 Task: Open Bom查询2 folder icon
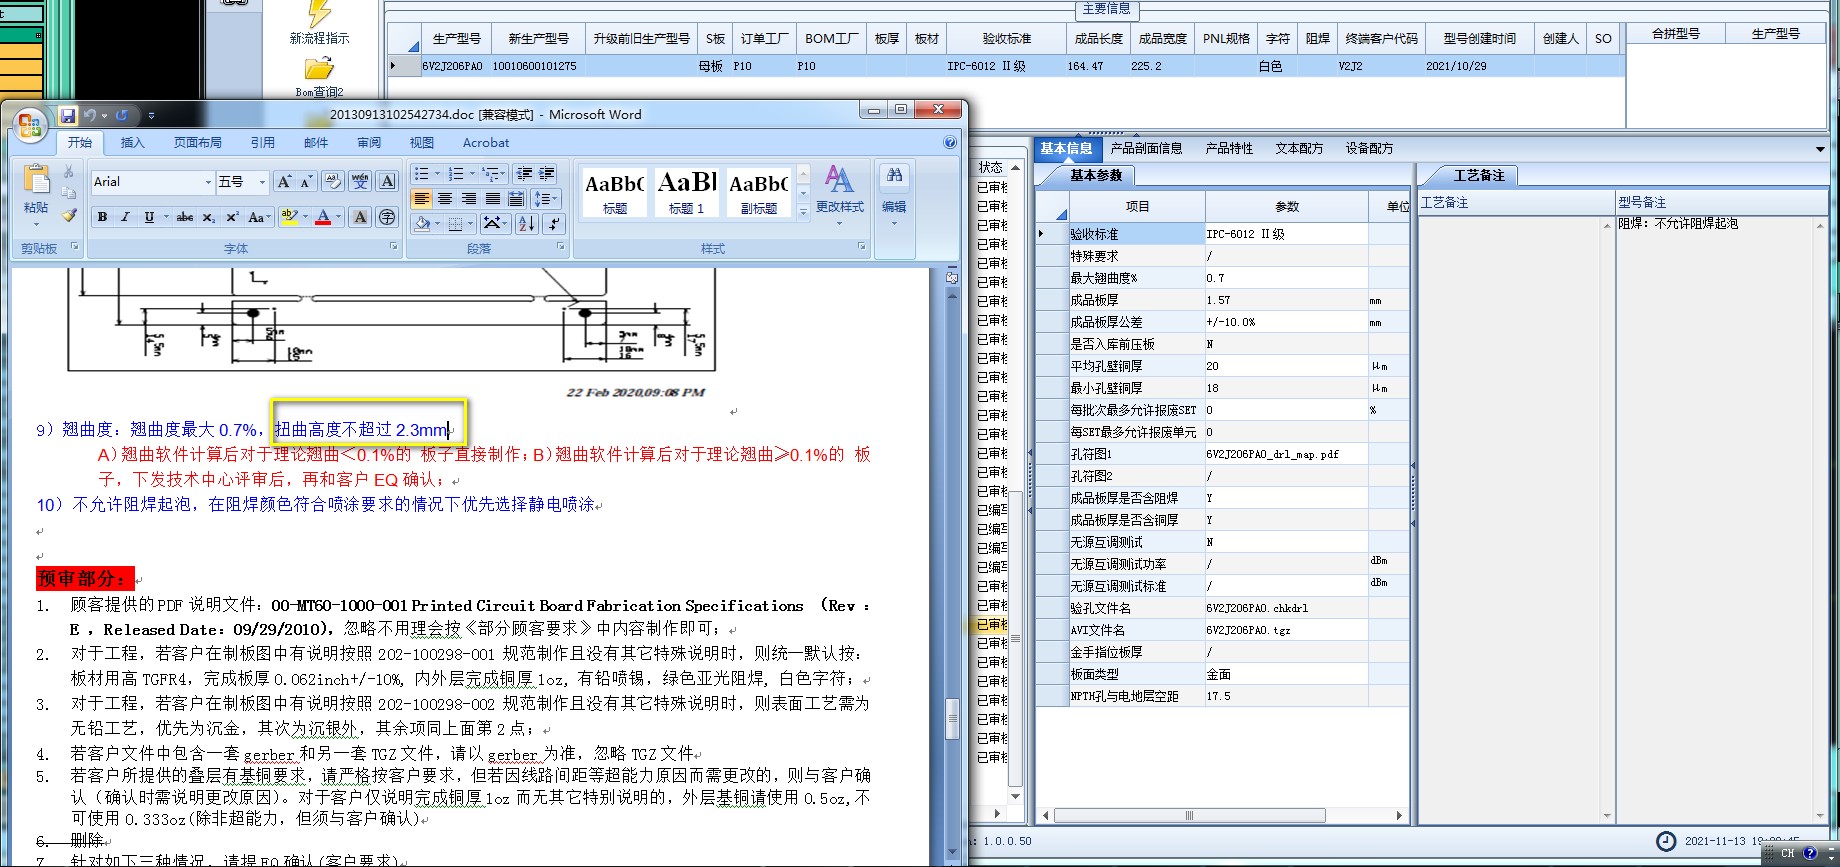(x=319, y=69)
